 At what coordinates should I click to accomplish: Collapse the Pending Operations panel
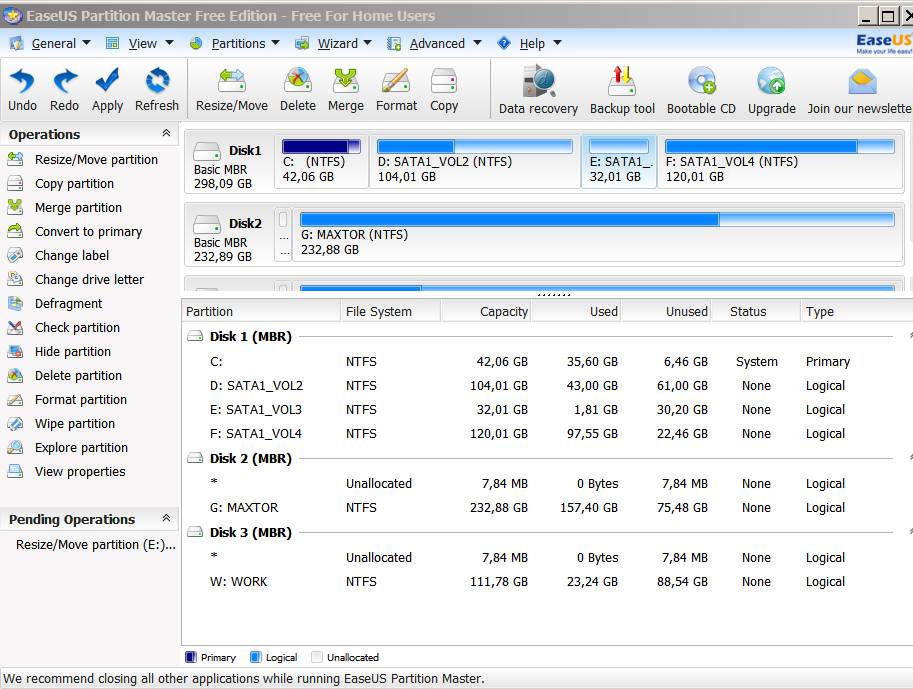click(166, 518)
